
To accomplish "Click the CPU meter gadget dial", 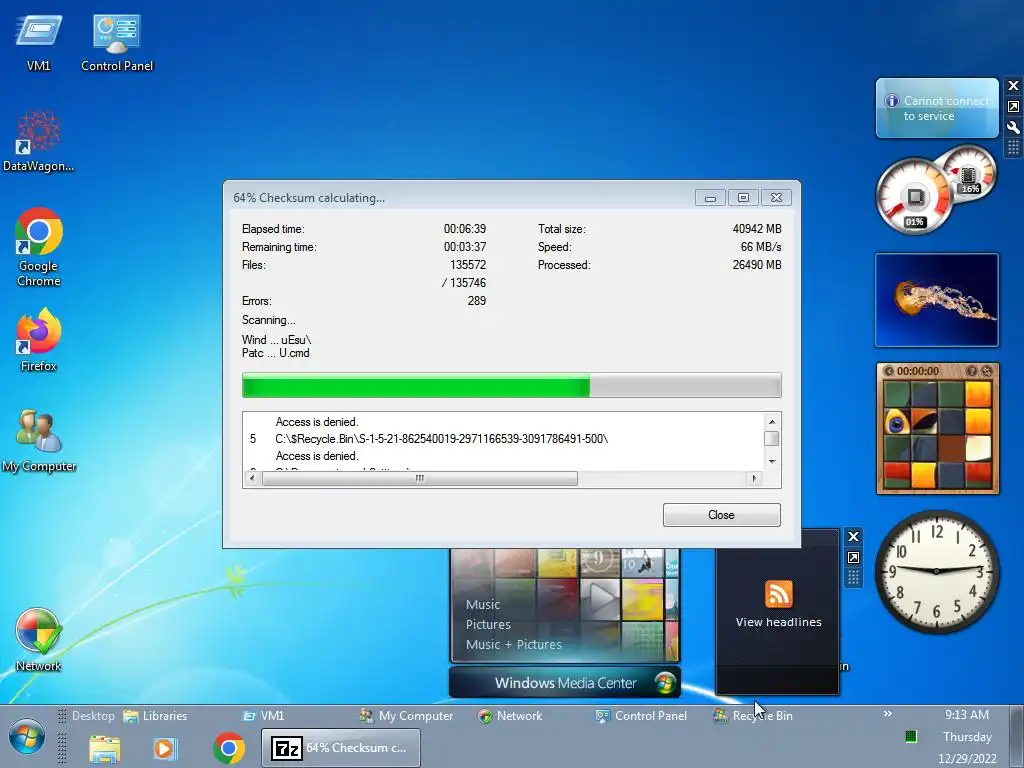I will coord(915,196).
